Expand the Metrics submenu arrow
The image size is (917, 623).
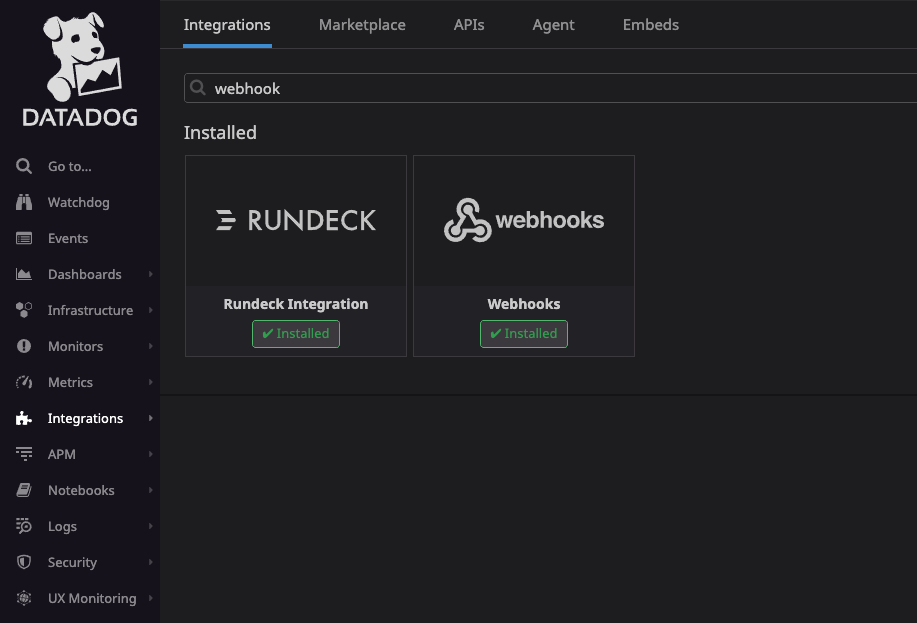[x=150, y=382]
